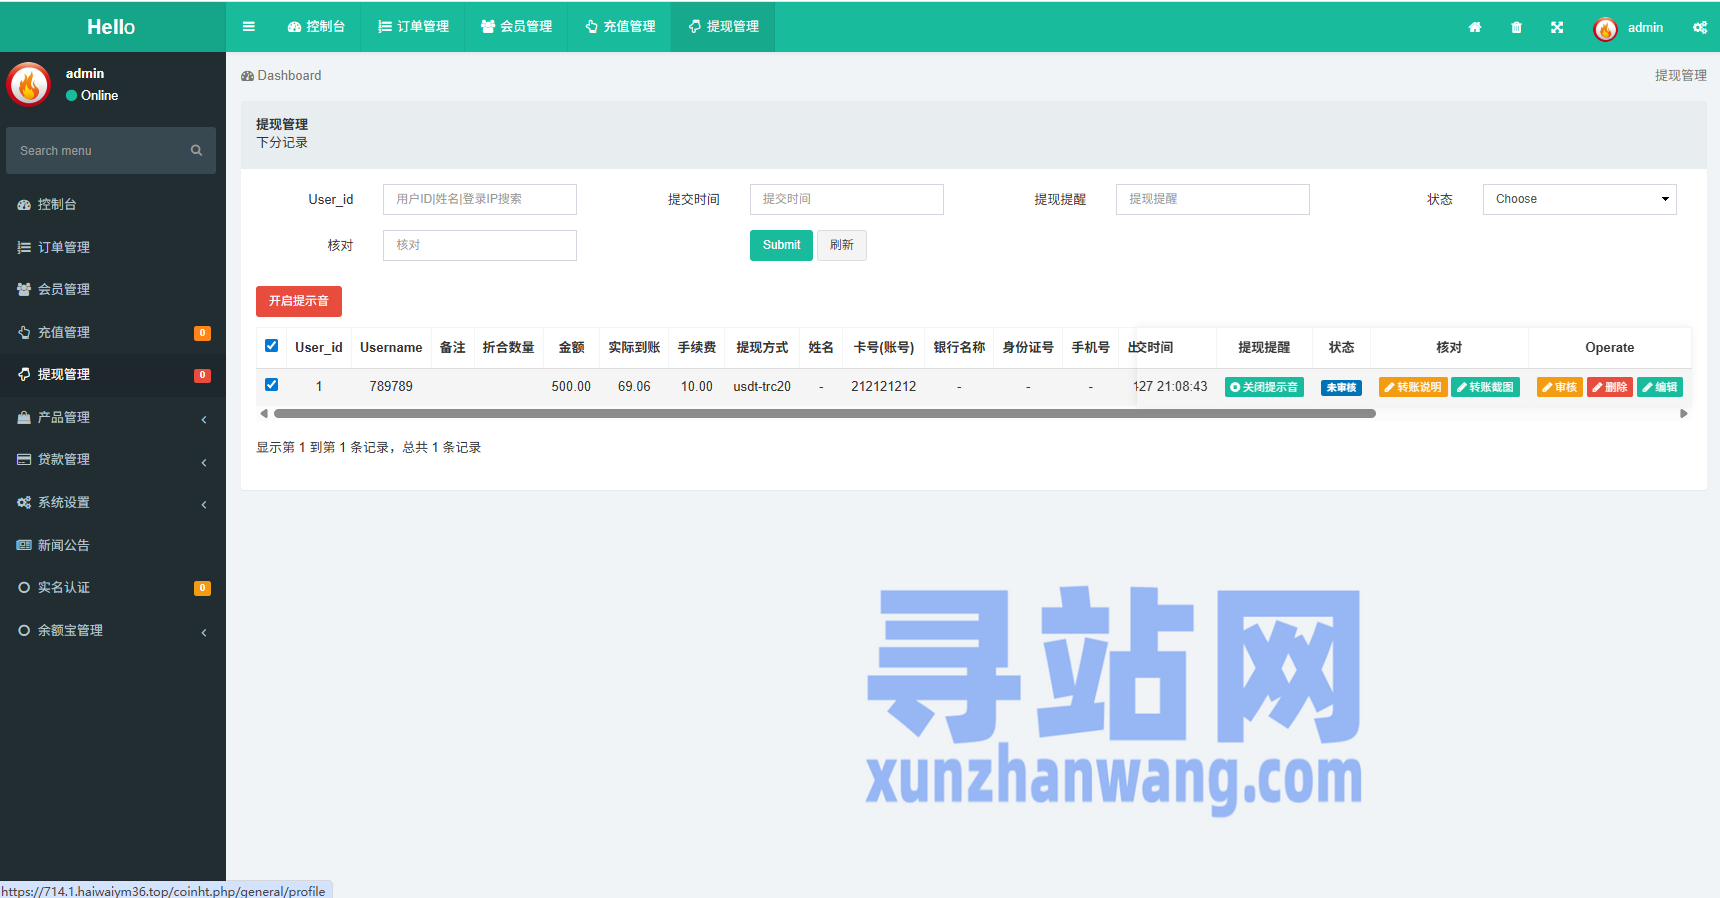Screen dimensions: 1720x898
Task: Click the horizontal table scrollbar
Action: pos(825,413)
